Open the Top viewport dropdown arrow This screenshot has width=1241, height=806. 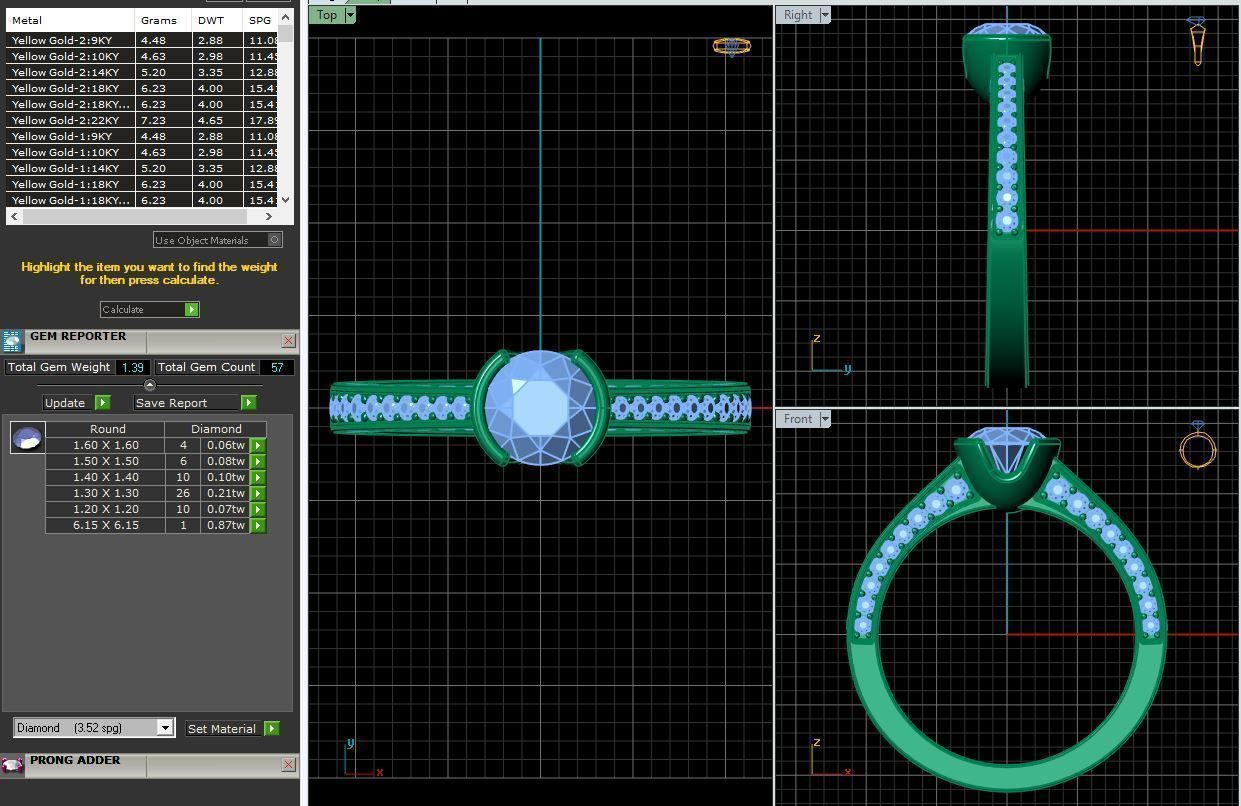[x=350, y=15]
